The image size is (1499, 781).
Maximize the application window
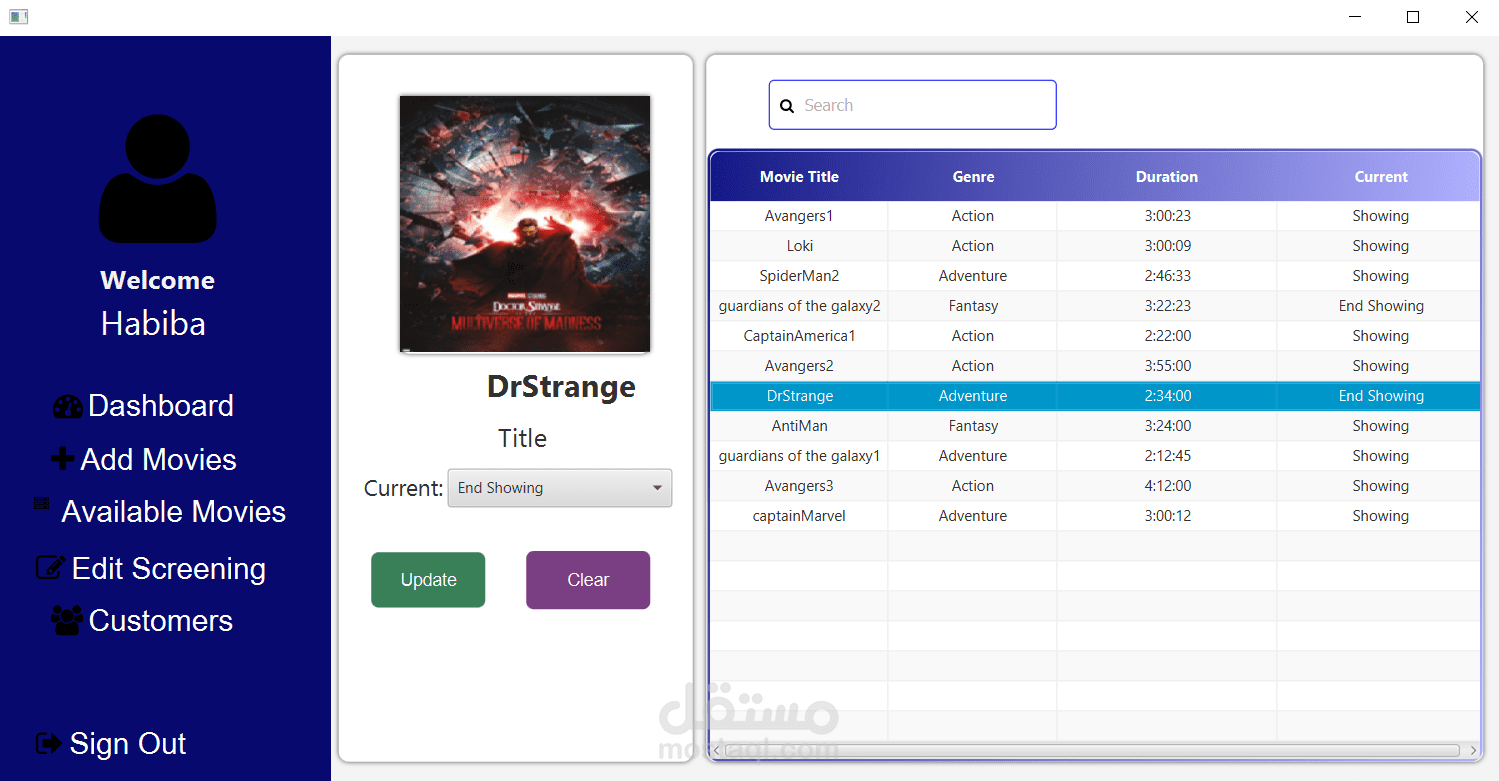1413,17
